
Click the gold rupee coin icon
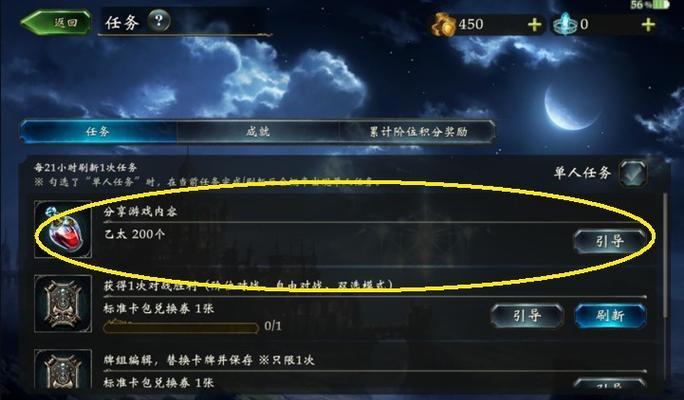point(443,24)
